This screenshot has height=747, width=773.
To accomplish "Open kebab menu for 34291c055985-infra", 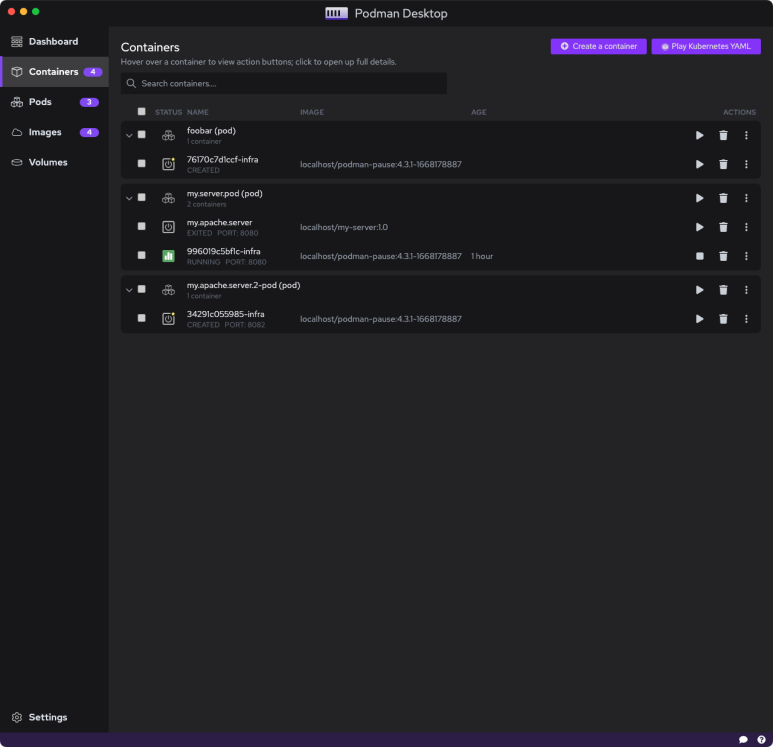I will [746, 319].
